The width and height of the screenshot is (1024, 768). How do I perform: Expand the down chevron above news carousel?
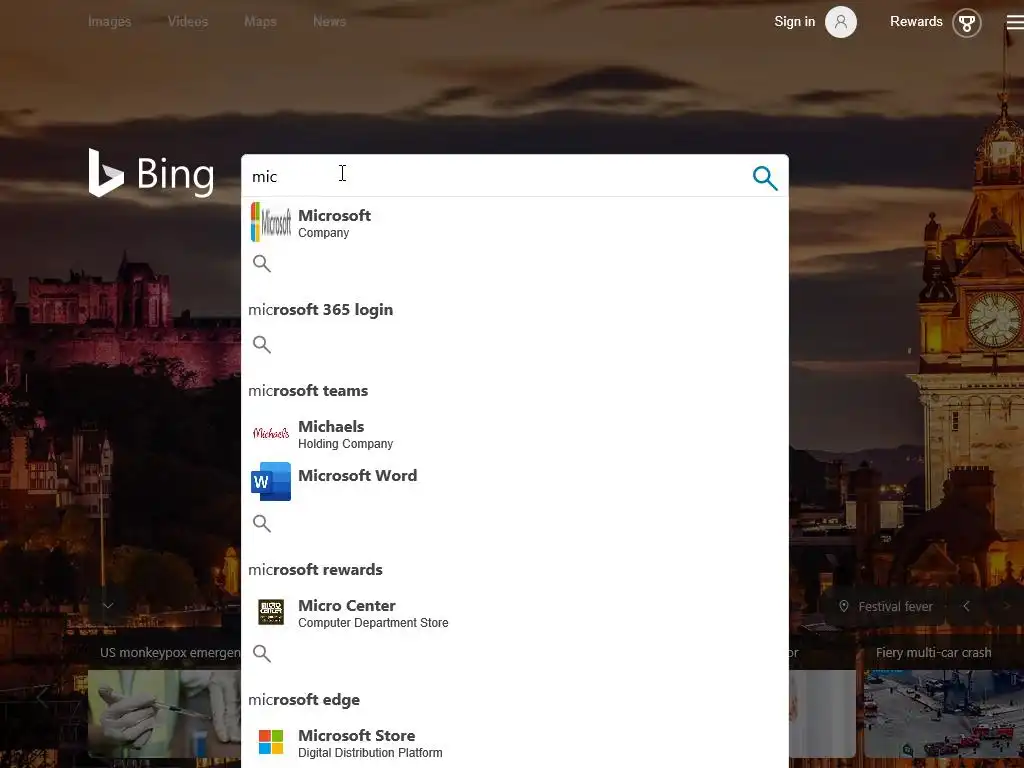point(108,605)
